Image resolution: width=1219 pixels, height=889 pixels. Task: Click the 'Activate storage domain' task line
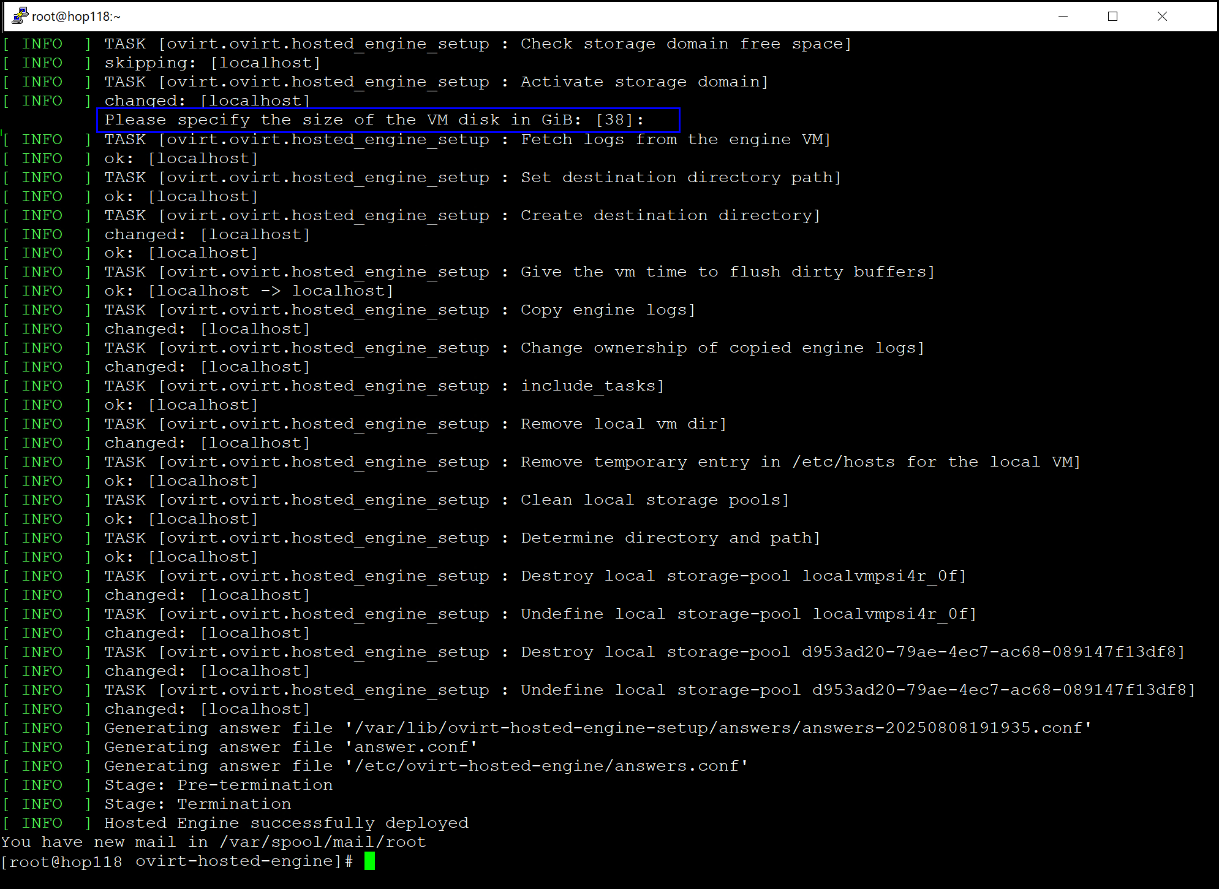(x=386, y=82)
